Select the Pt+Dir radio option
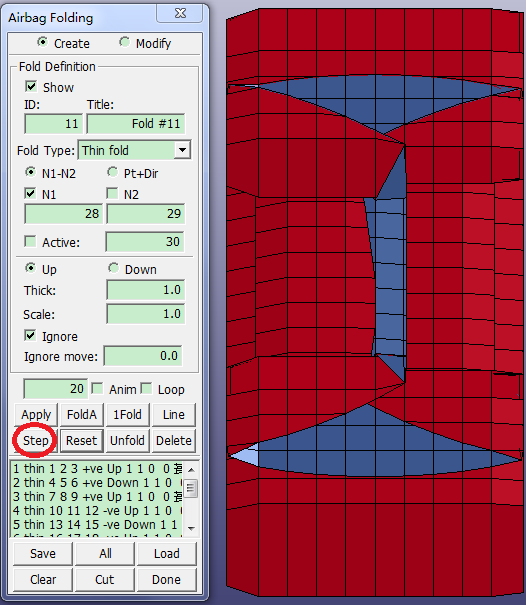This screenshot has height=605, width=526. pos(112,172)
